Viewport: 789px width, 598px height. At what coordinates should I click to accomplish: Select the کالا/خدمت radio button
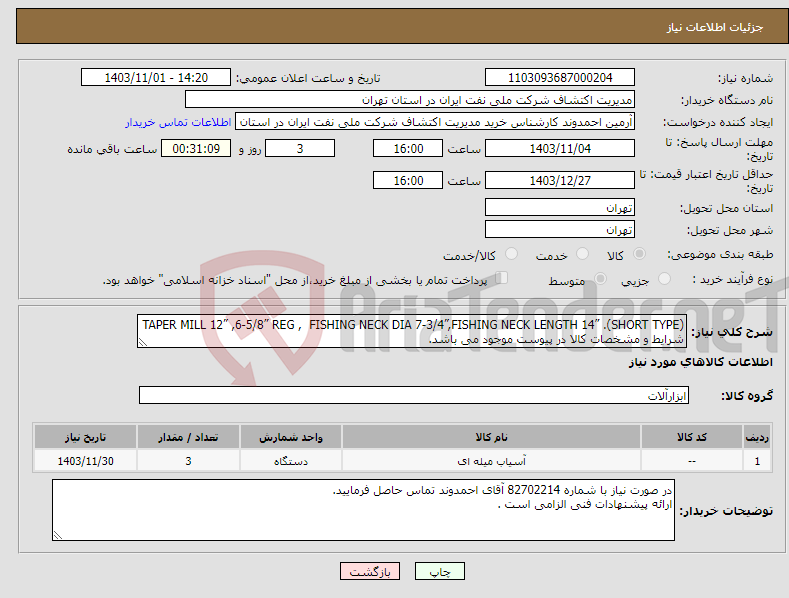coord(511,254)
